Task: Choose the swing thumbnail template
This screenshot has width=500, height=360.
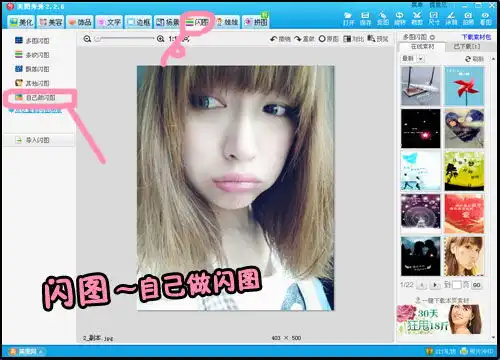Action: click(421, 86)
